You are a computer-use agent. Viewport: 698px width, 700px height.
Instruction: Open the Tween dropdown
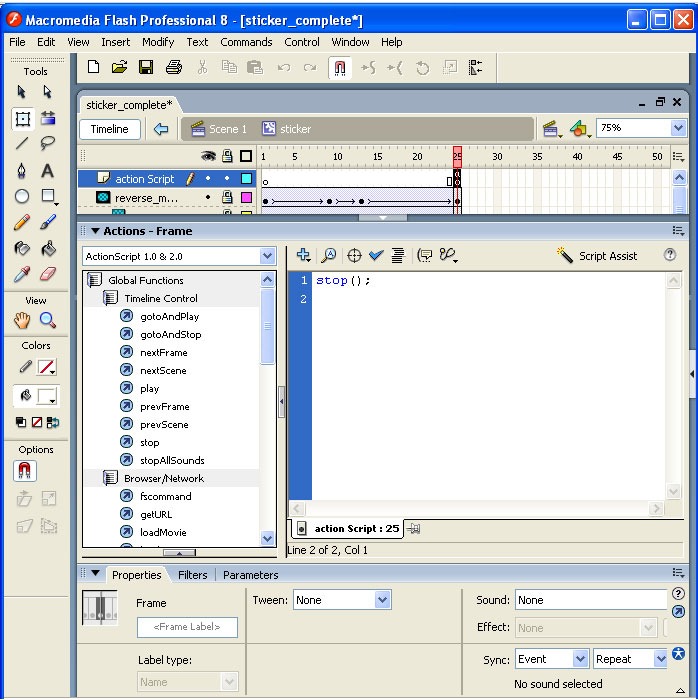[x=382, y=600]
